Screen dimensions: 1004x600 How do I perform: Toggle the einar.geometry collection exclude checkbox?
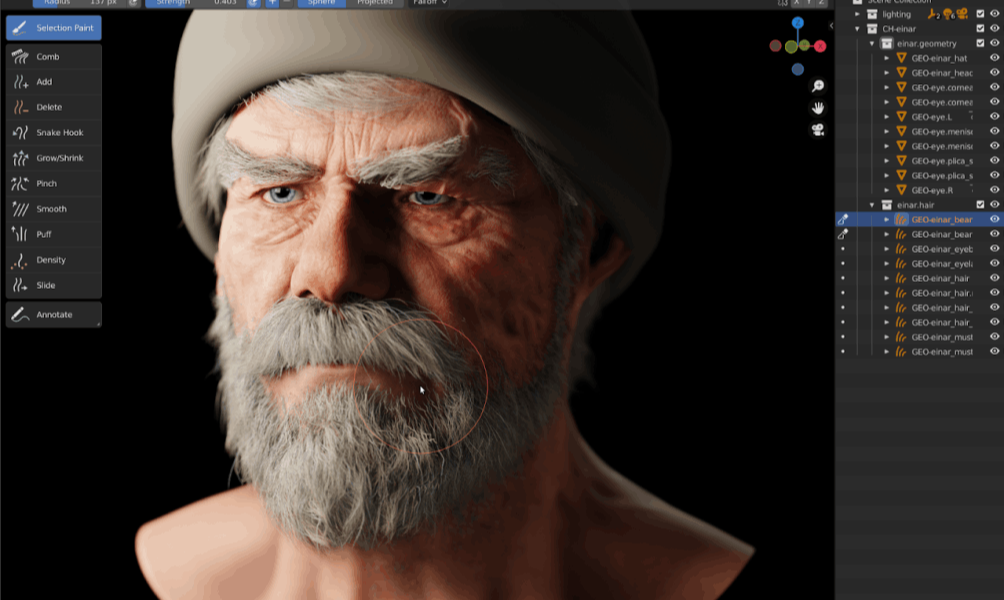[x=980, y=43]
